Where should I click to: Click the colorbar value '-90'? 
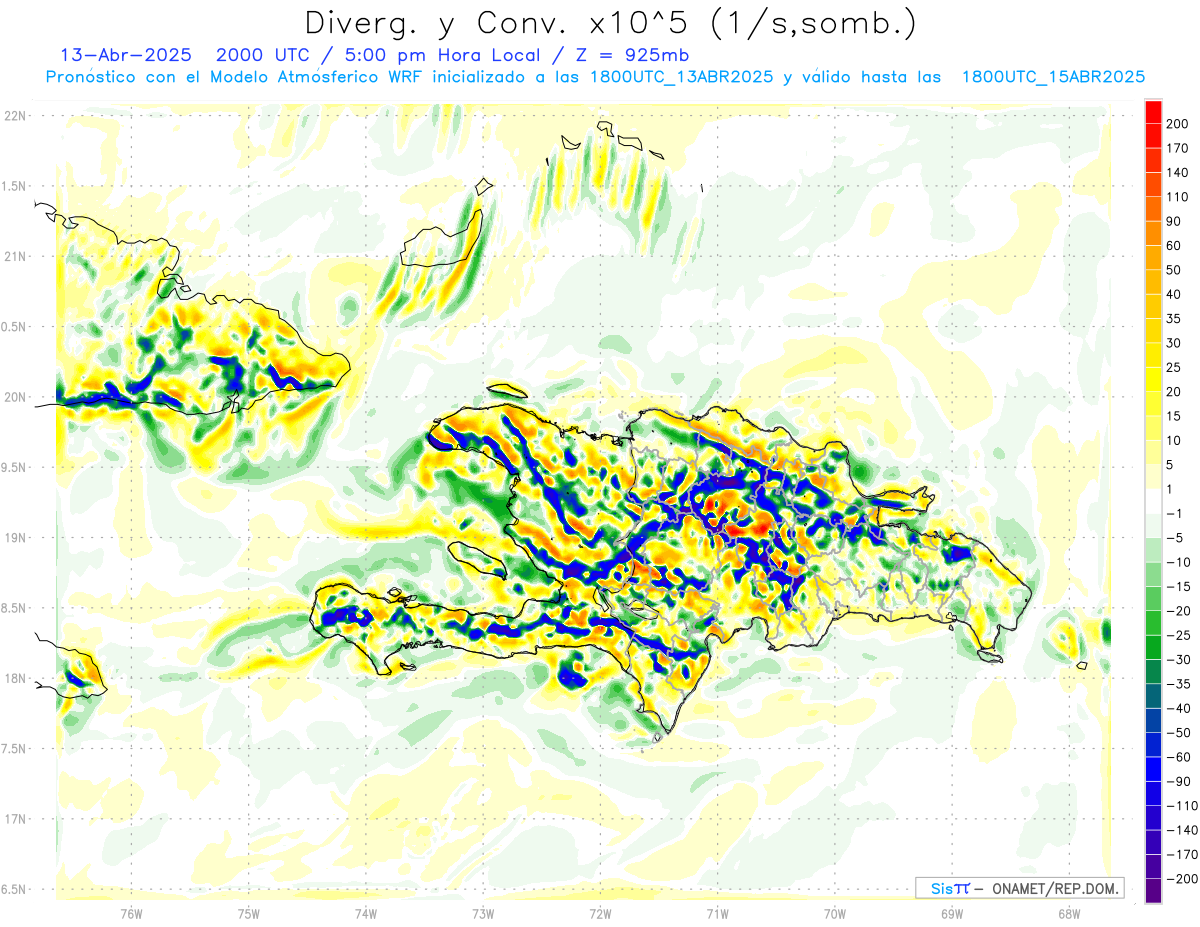click(x=1181, y=781)
